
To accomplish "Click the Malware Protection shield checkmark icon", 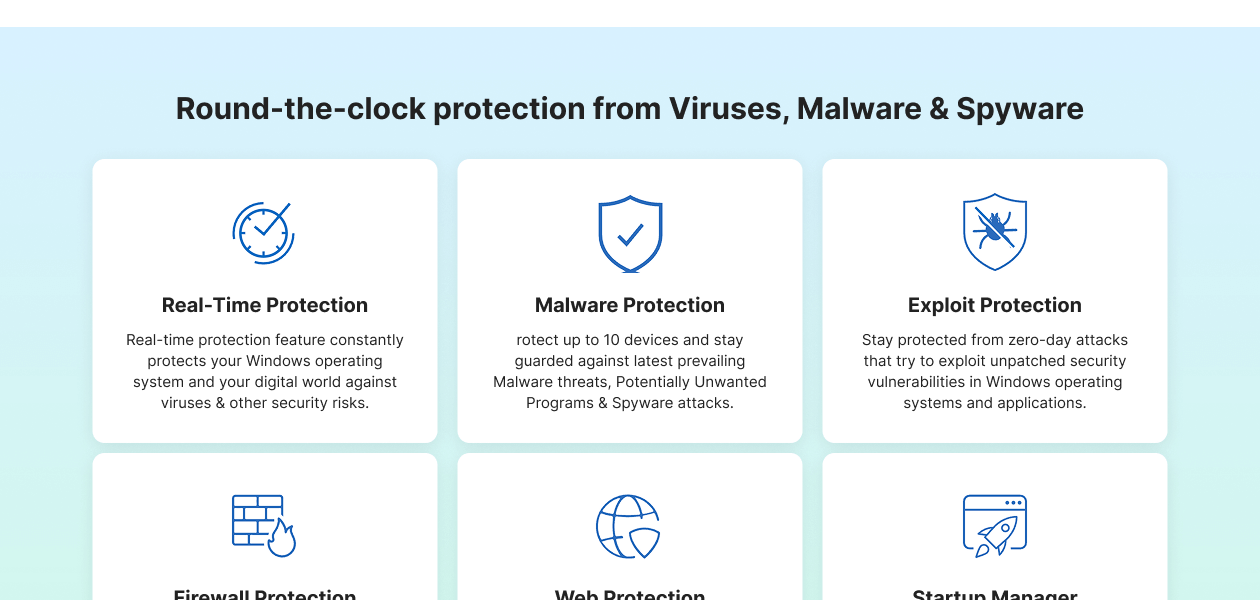I will [x=630, y=234].
